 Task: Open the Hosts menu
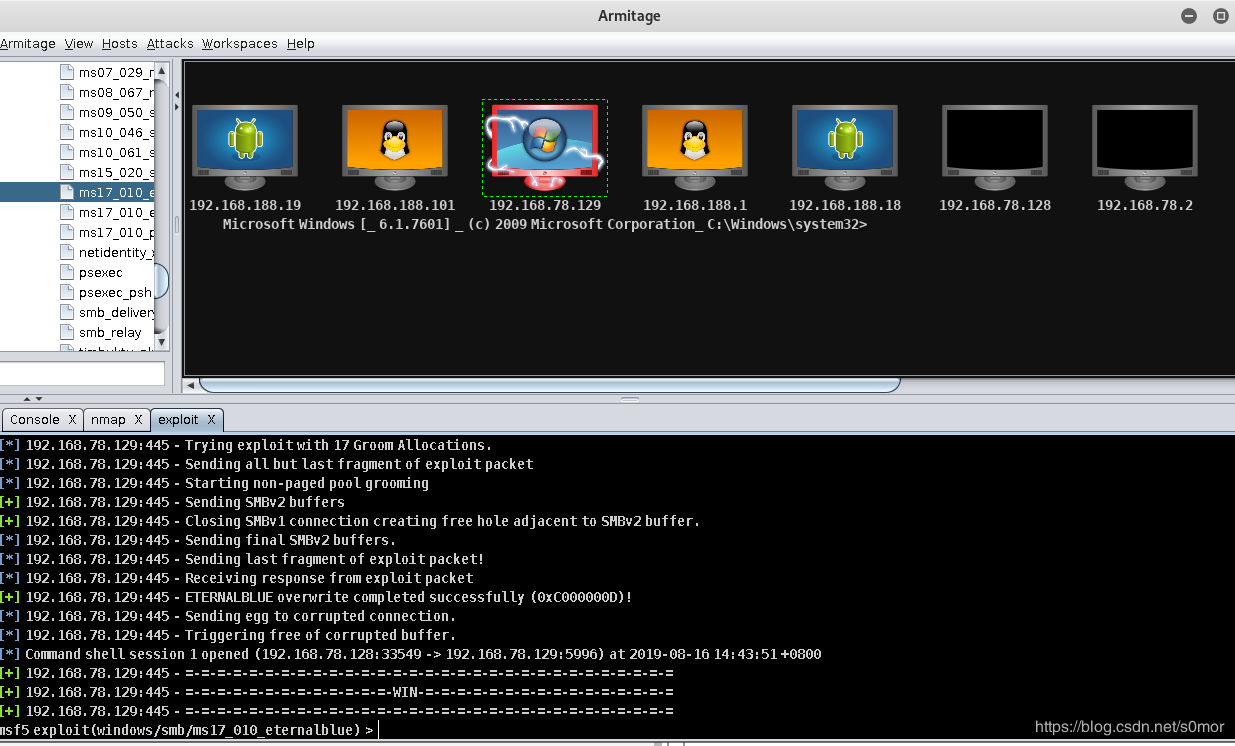coord(120,44)
